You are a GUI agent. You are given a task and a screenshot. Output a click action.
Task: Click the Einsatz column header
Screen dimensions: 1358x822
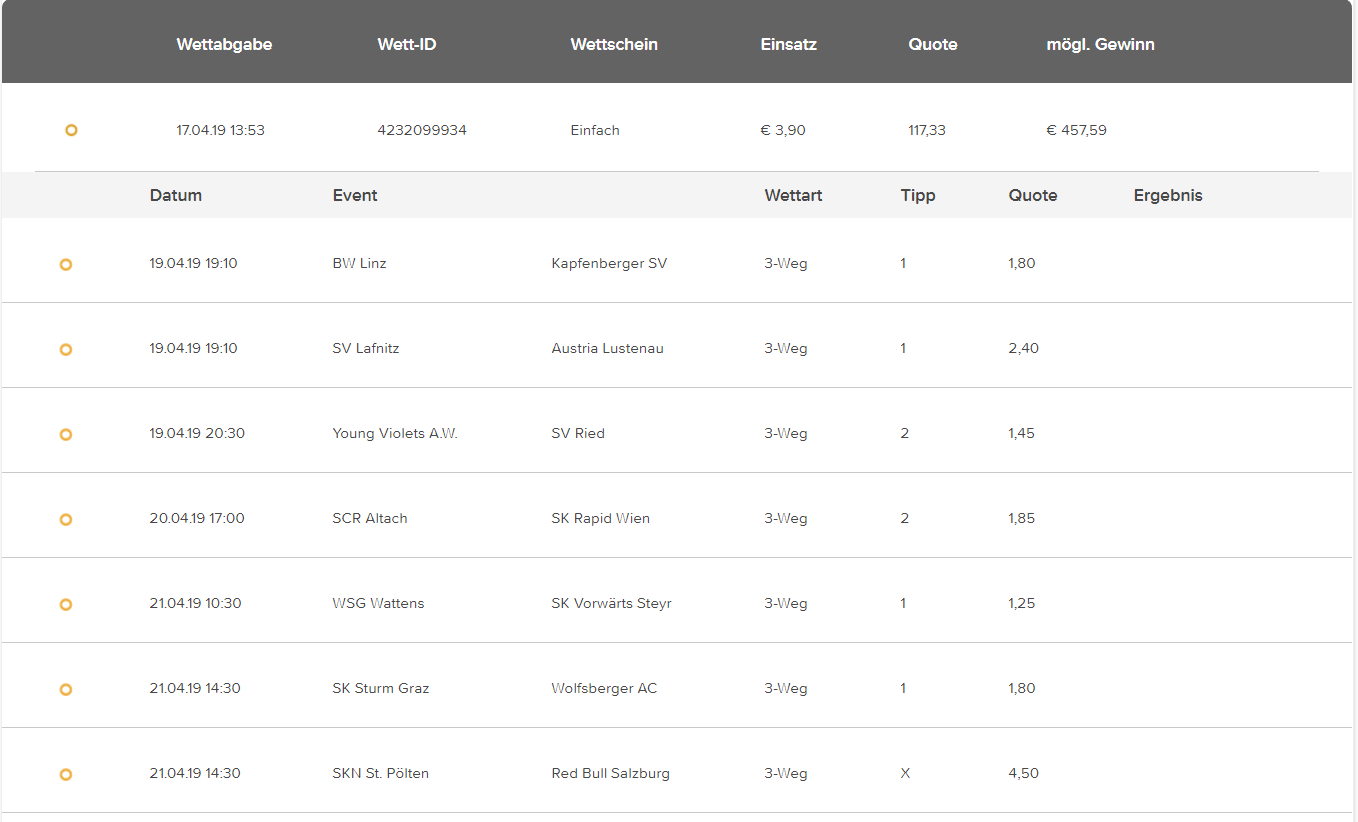tap(789, 44)
